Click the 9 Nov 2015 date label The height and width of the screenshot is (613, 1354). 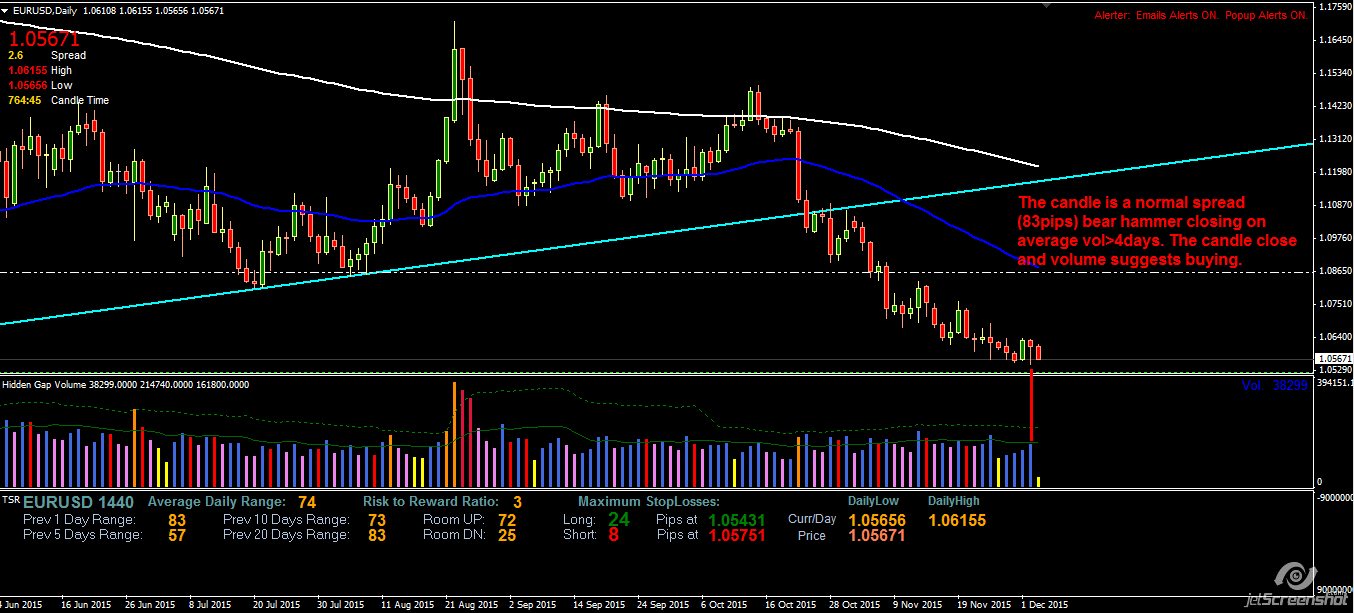click(917, 605)
